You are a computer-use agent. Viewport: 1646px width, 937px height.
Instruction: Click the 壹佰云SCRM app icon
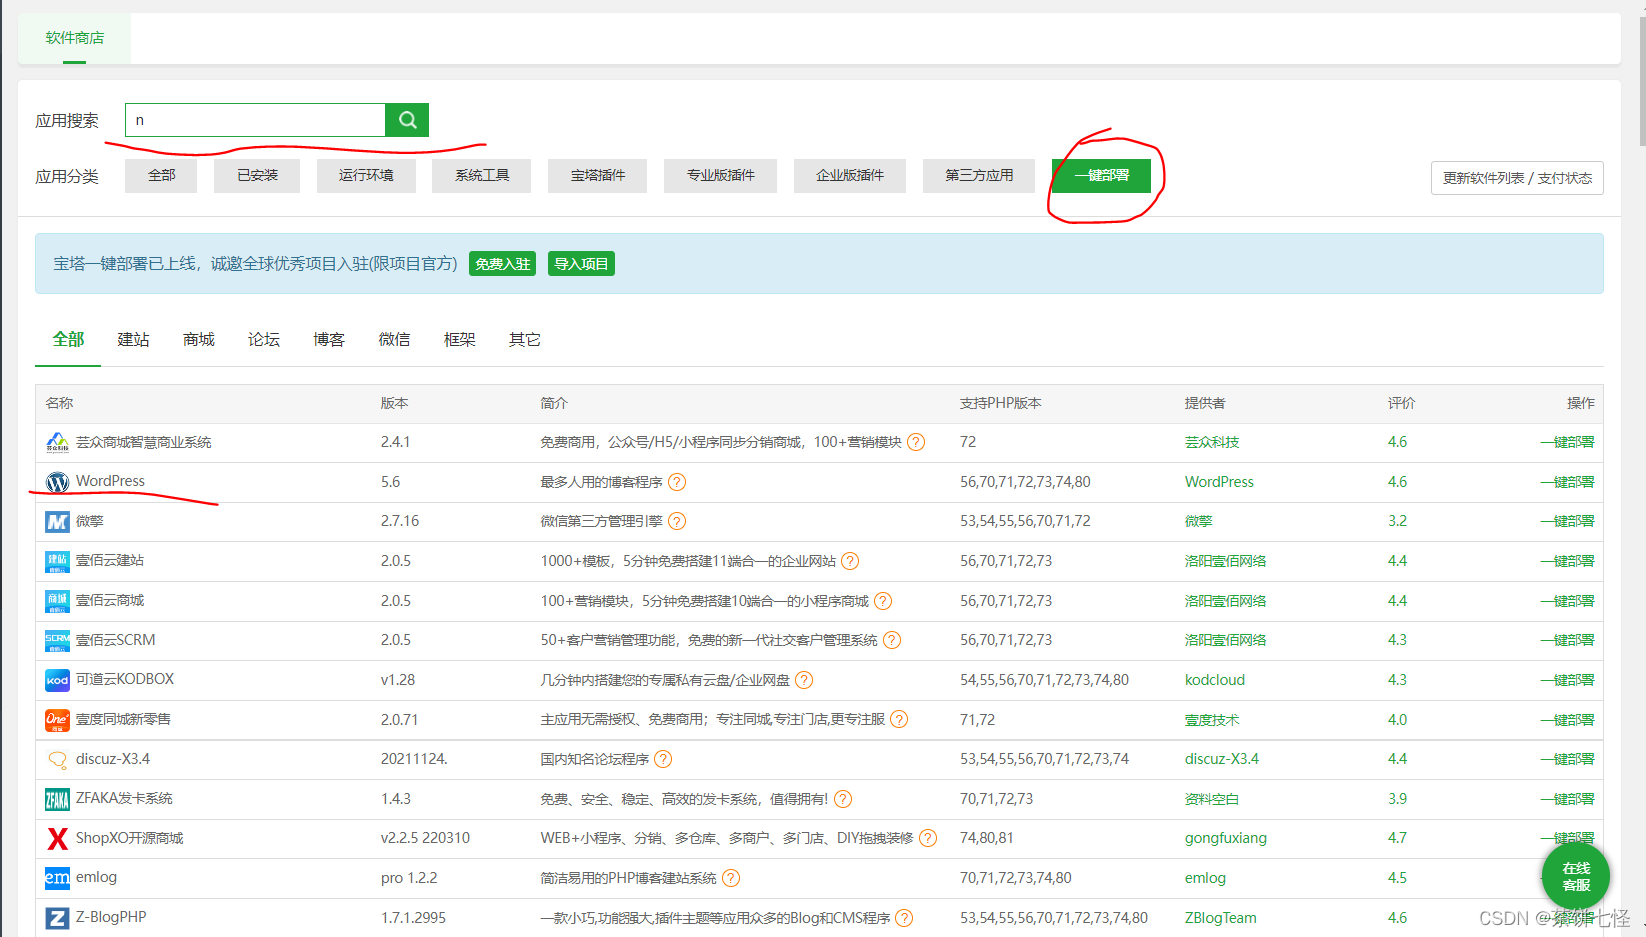(x=57, y=640)
